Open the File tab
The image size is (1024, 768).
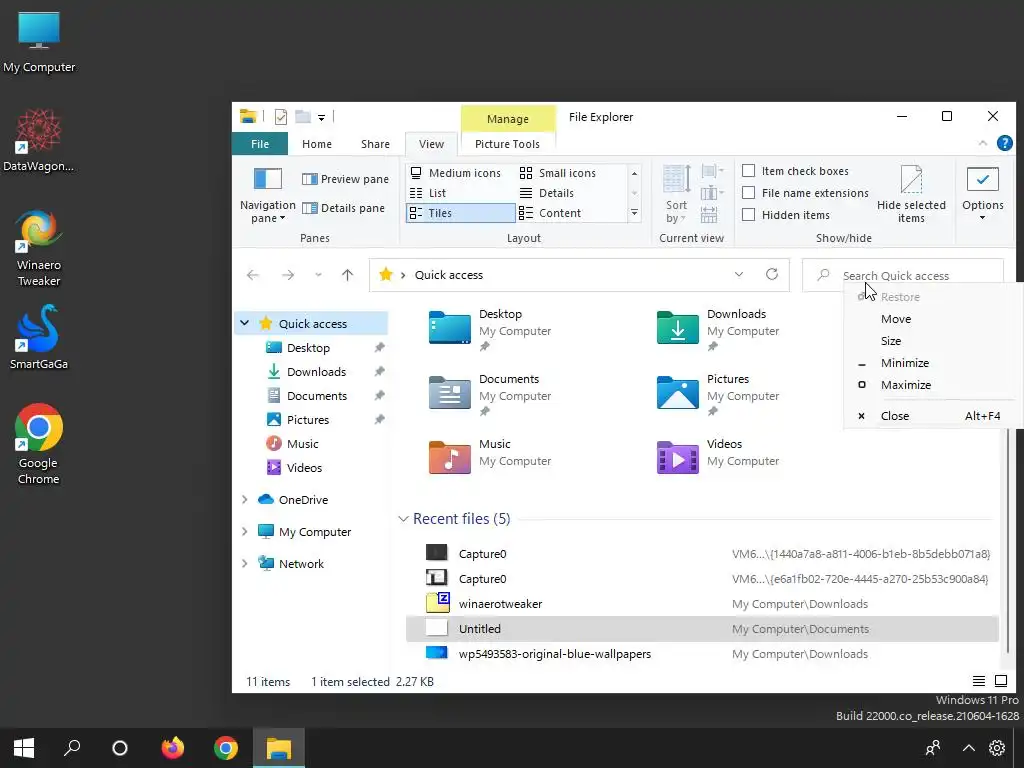point(260,144)
